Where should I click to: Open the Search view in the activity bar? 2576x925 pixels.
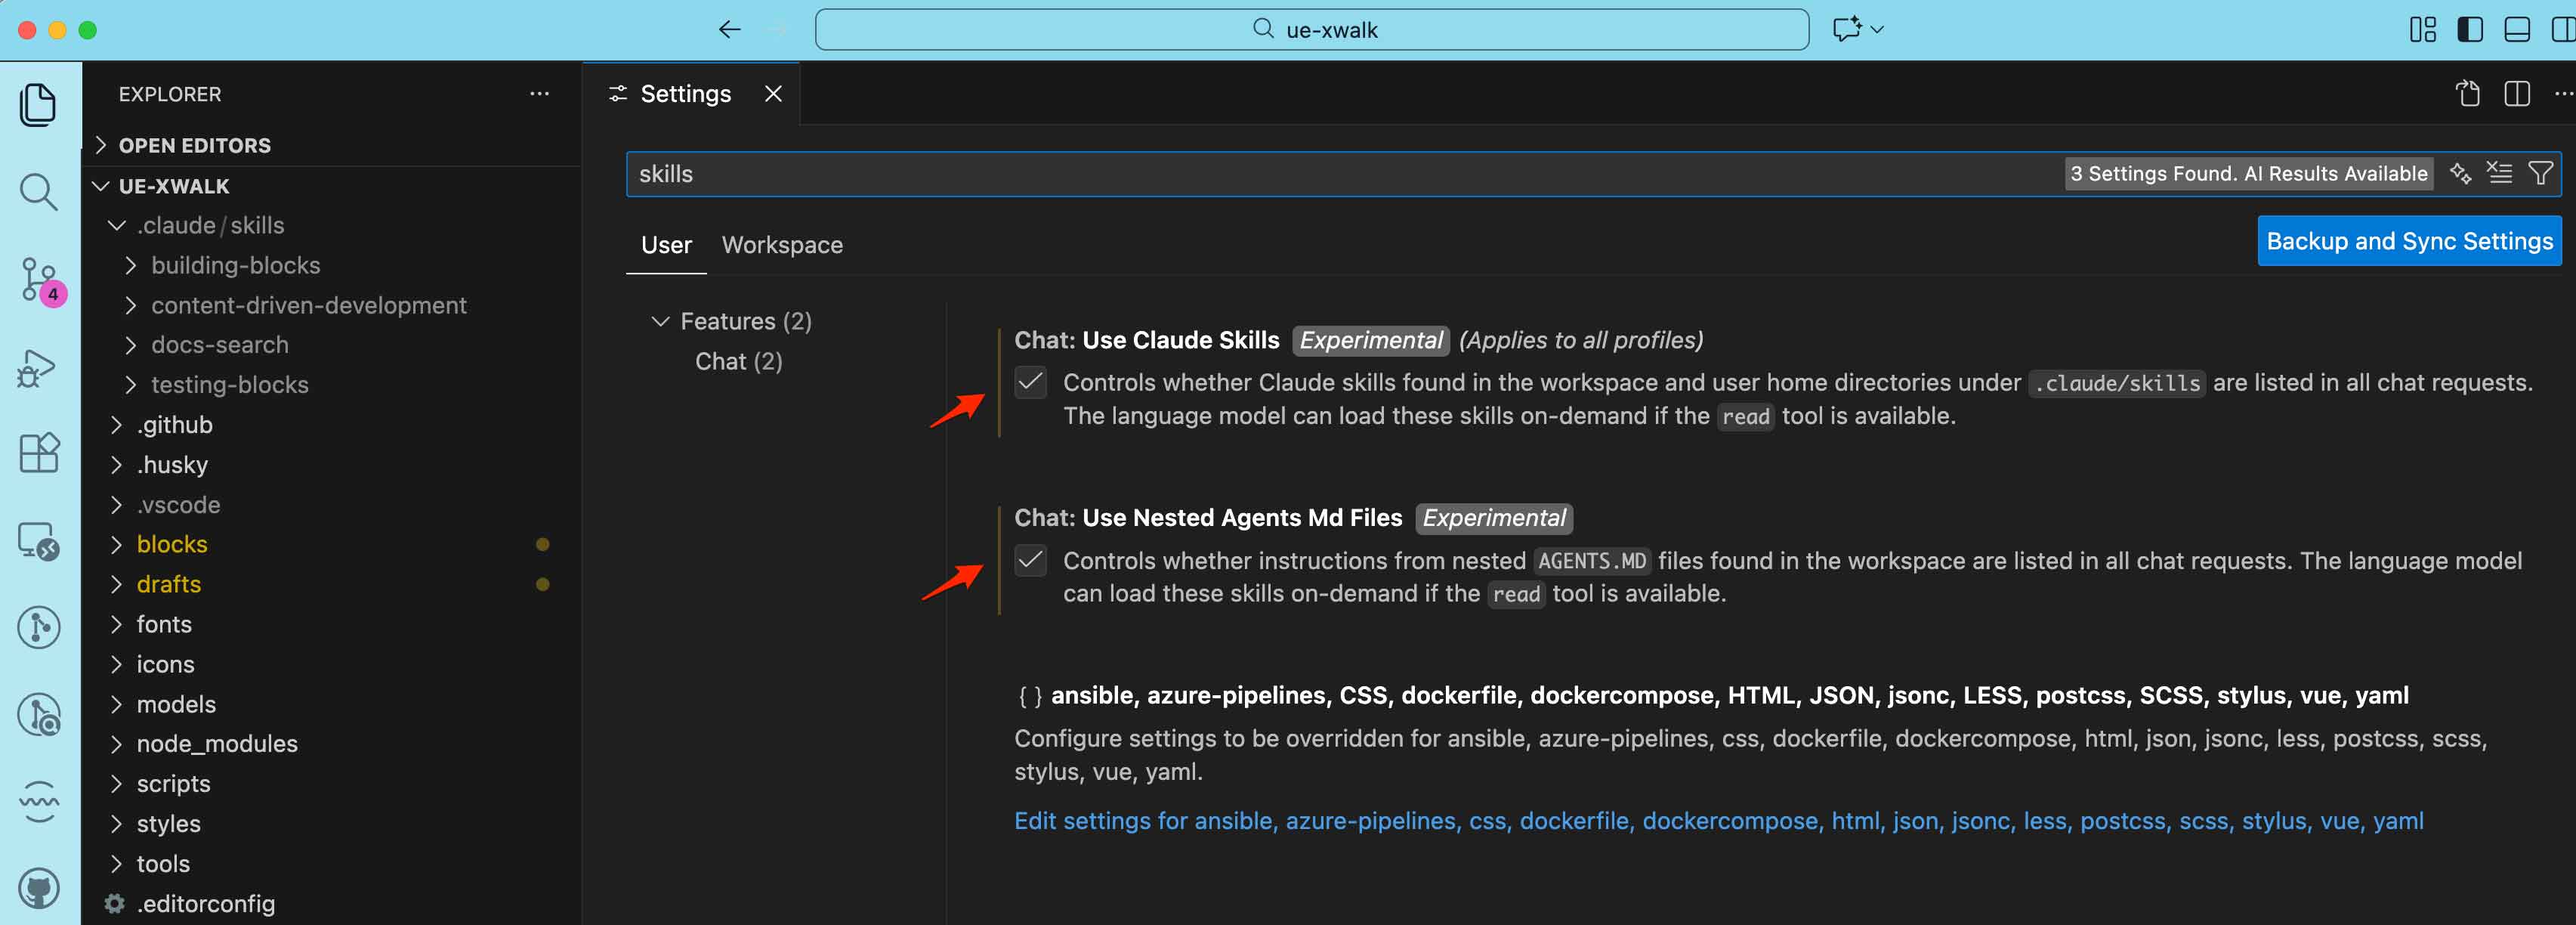(39, 192)
